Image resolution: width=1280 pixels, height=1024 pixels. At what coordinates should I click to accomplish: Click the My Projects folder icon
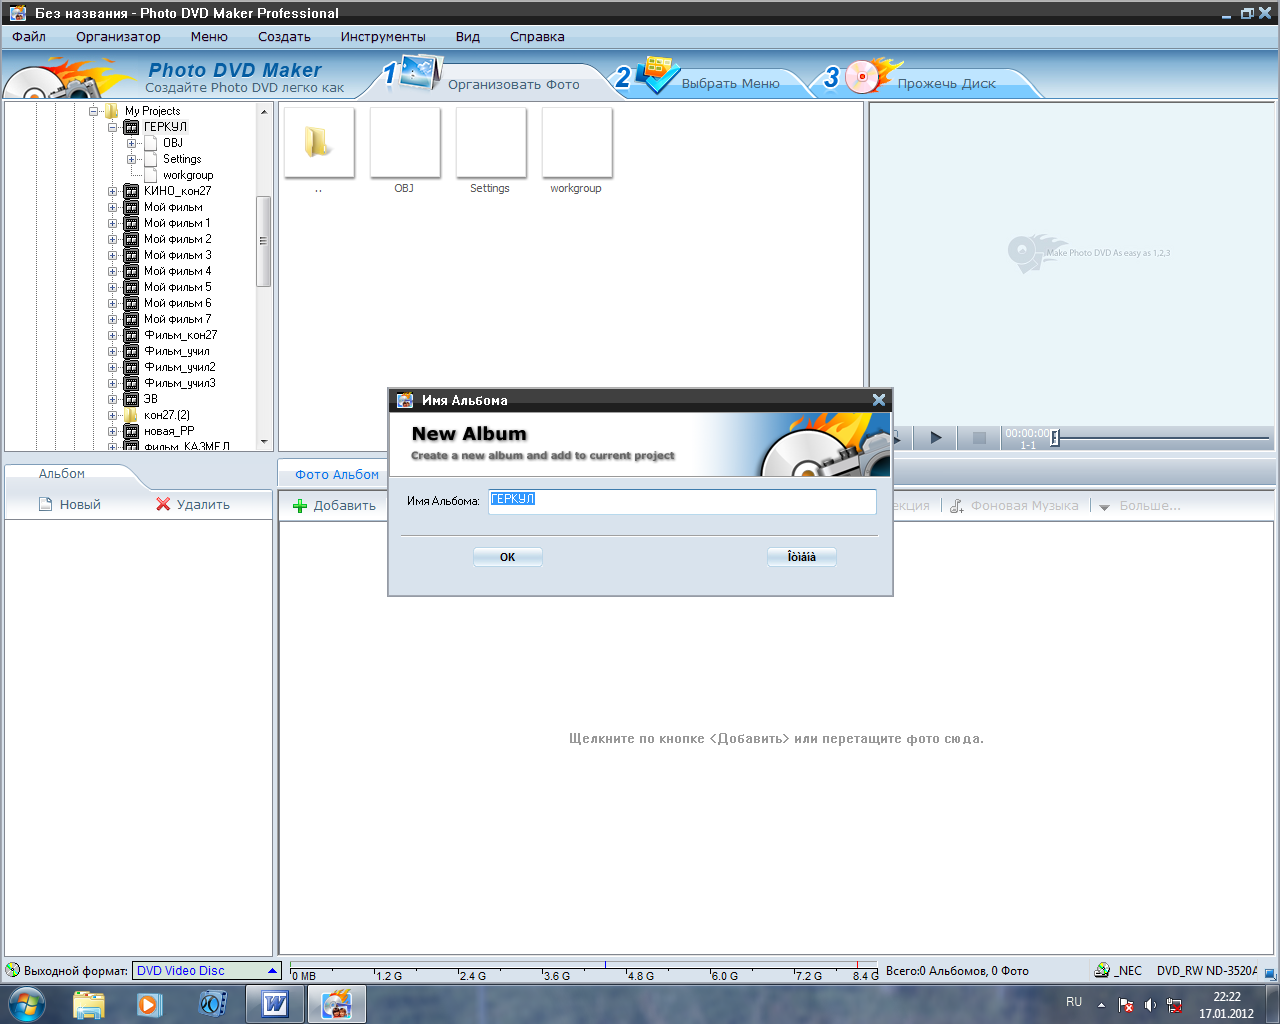[112, 111]
